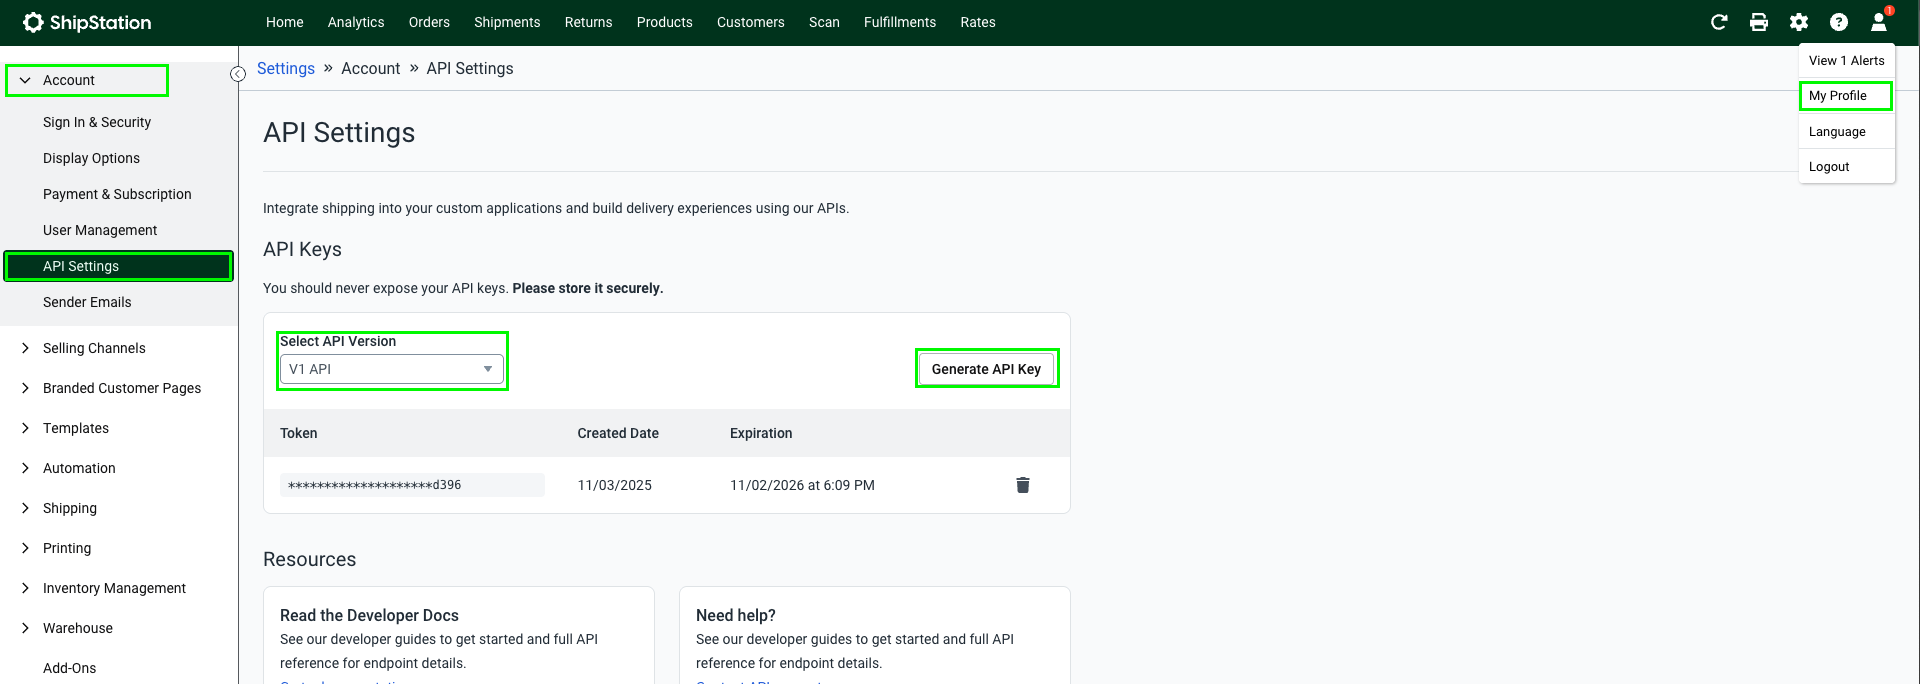Image resolution: width=1920 pixels, height=684 pixels.
Task: Open the Select API Version dropdown
Action: pos(391,369)
